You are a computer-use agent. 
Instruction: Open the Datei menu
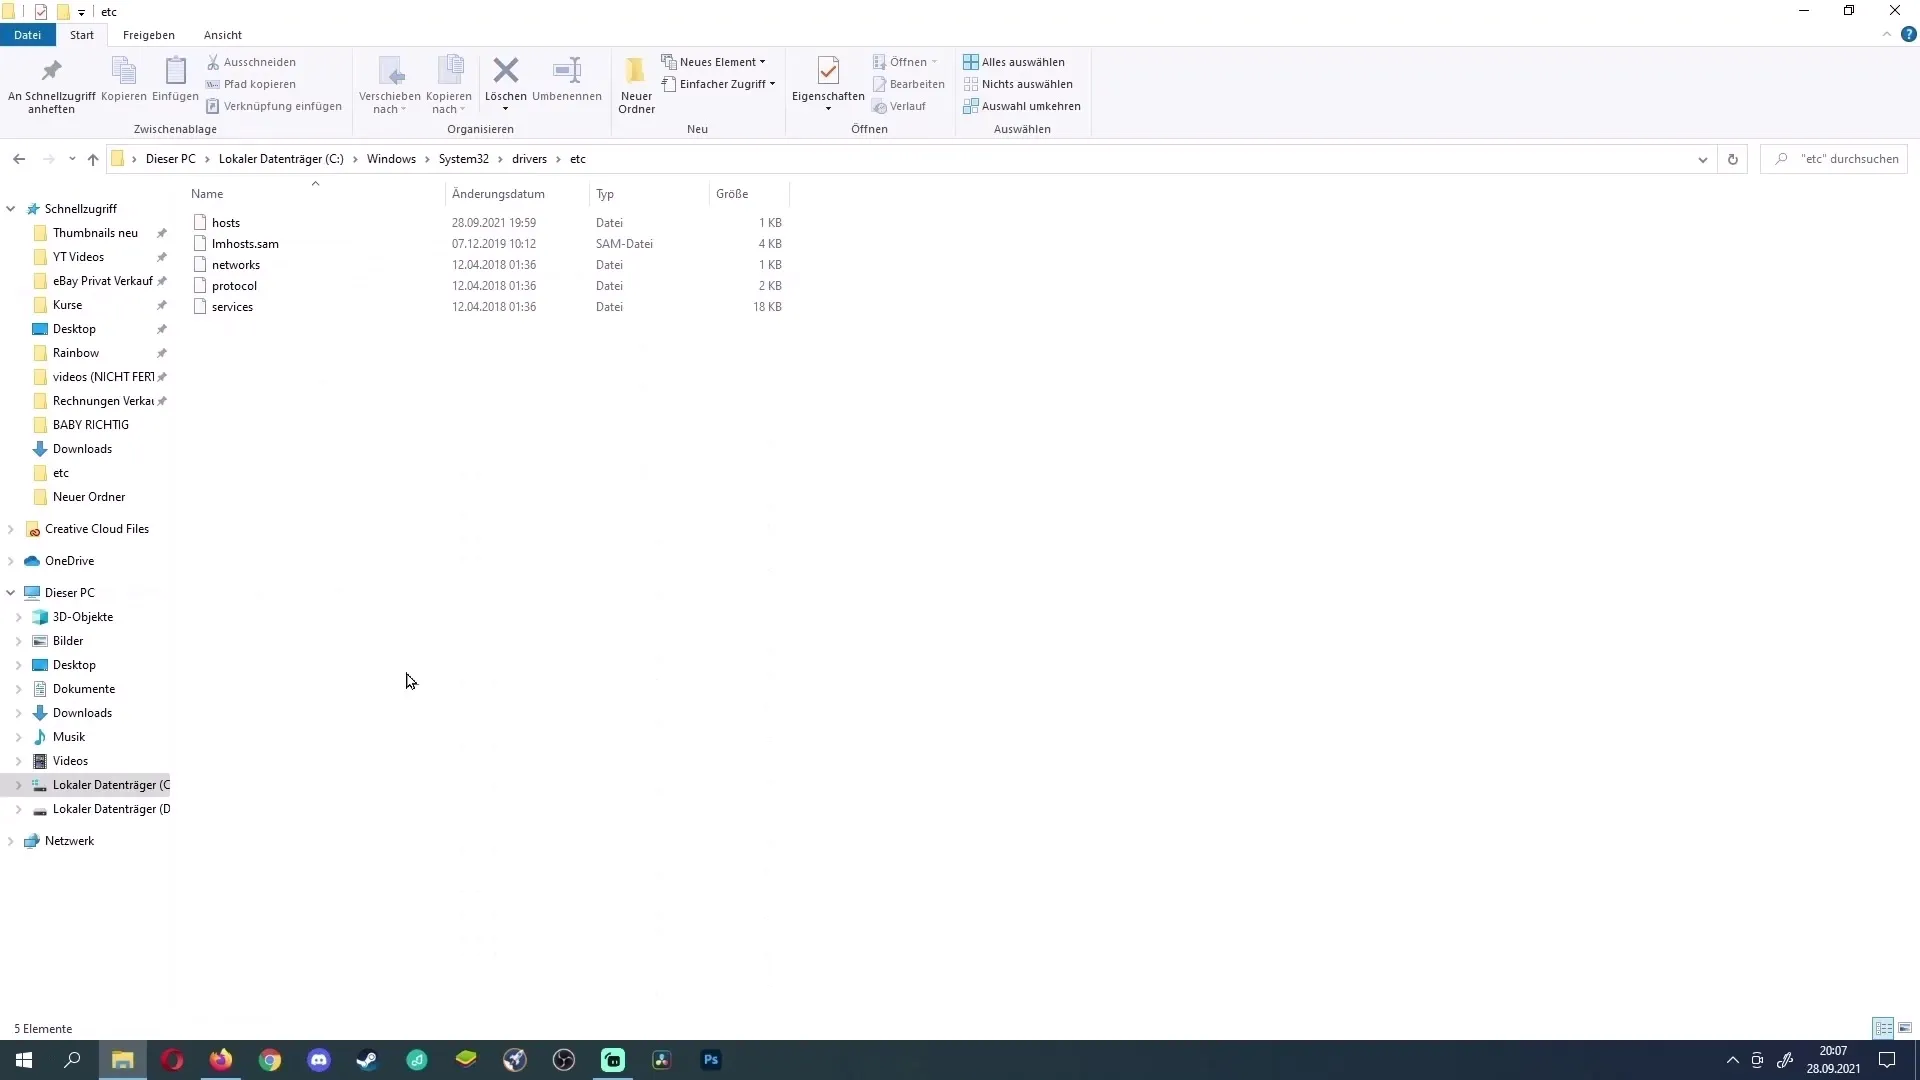[x=26, y=34]
